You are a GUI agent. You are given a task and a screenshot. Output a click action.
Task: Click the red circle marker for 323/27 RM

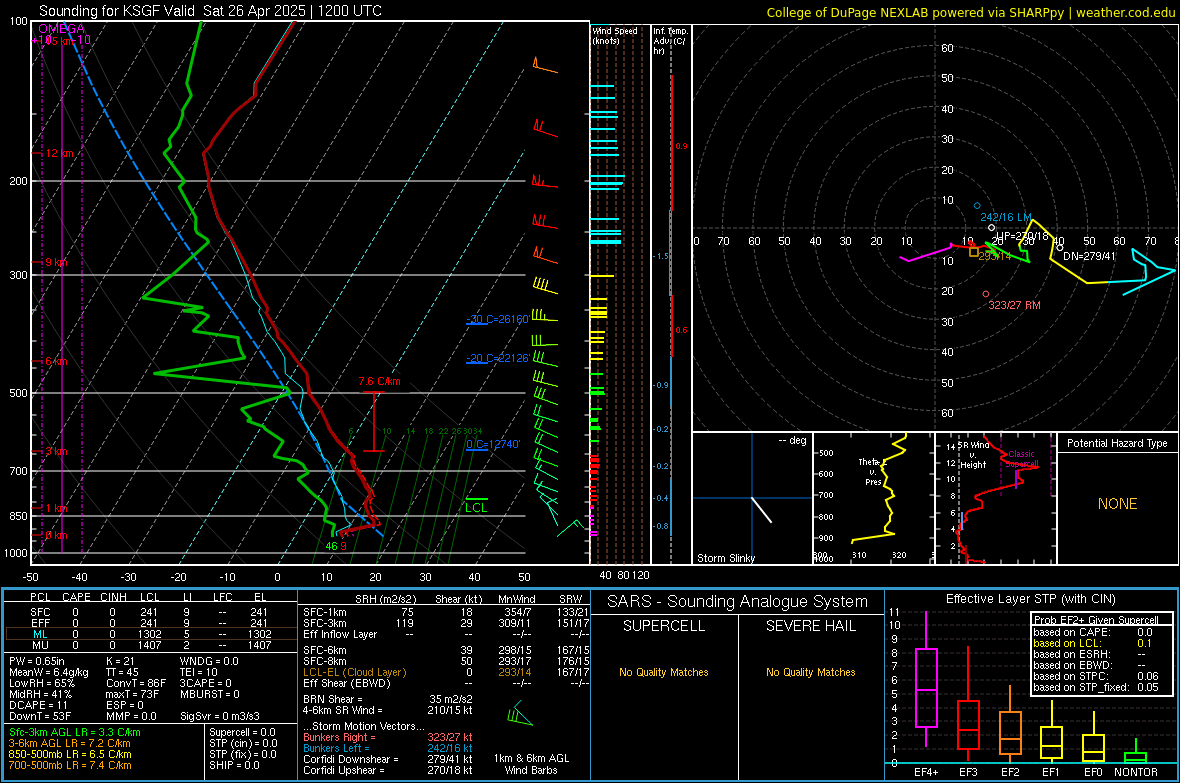coord(986,294)
